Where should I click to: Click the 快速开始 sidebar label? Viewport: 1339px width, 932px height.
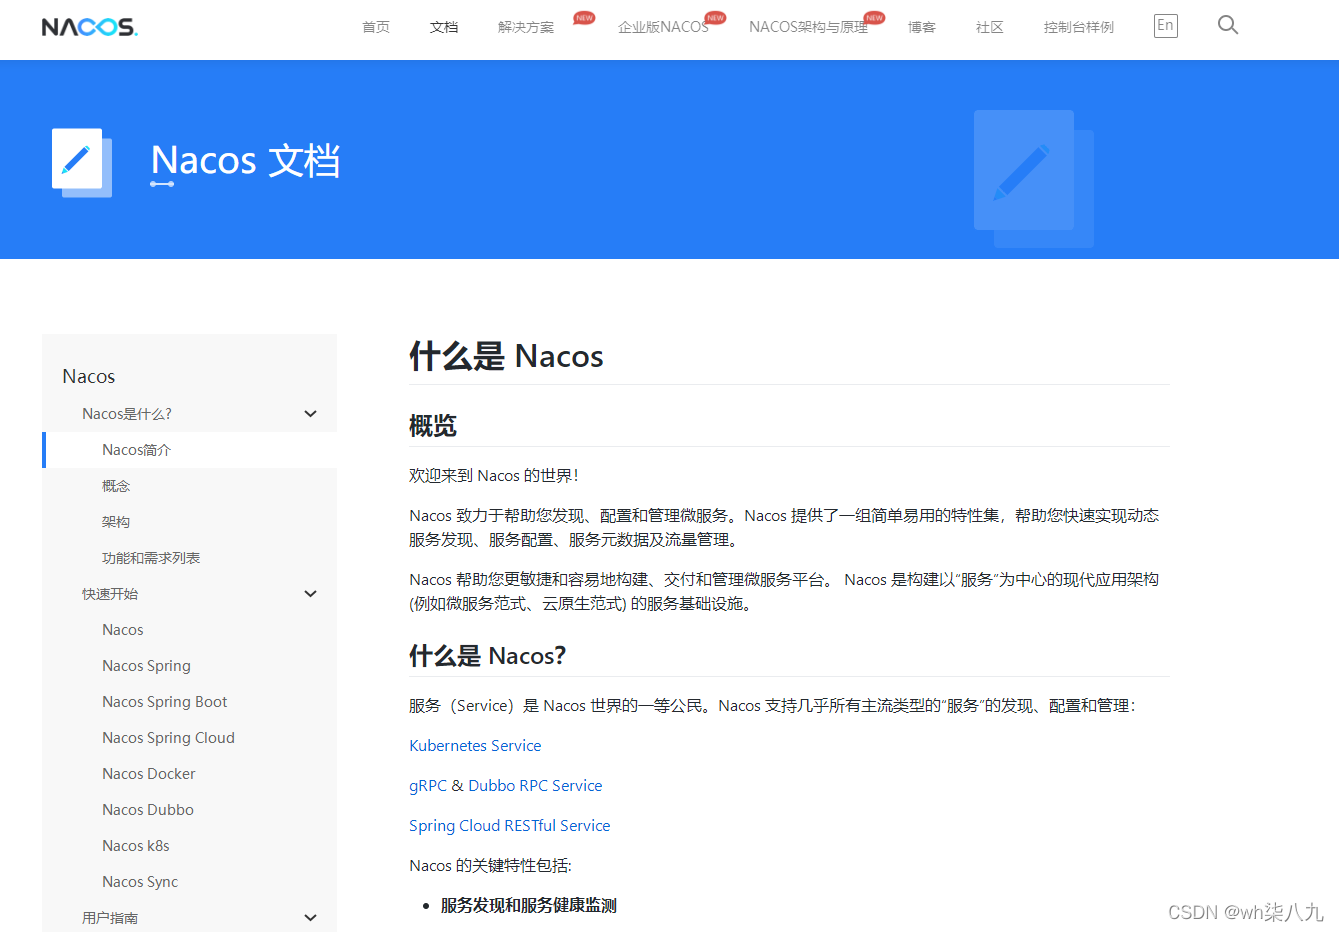click(110, 594)
